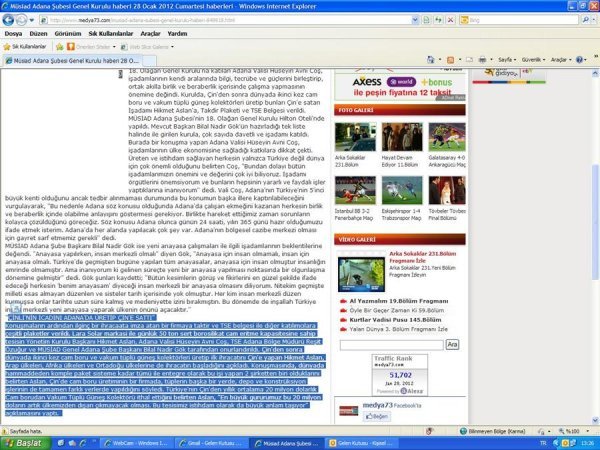Click the Show Desktop quick launch icon

click(60, 443)
